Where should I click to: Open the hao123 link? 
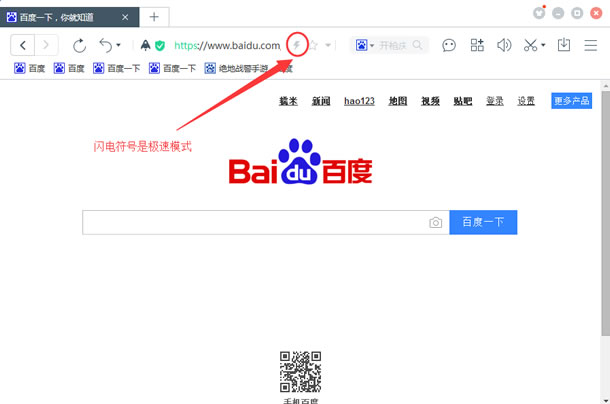pyautogui.click(x=359, y=101)
